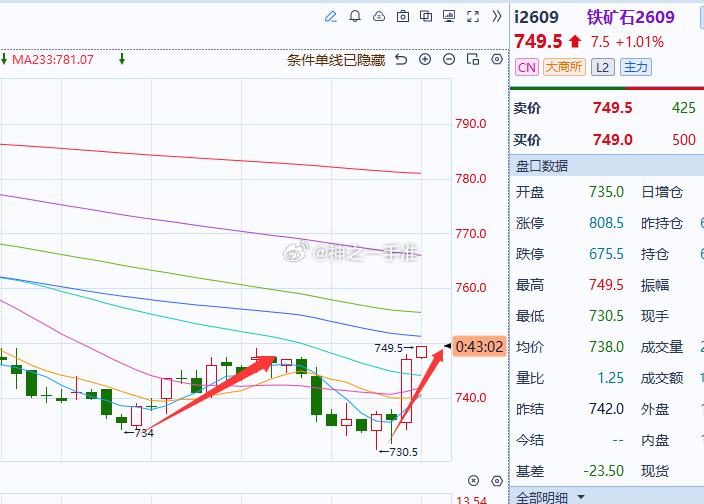This screenshot has height=504, width=704.
Task: Click the 涨停 value 808.5
Action: pyautogui.click(x=606, y=223)
